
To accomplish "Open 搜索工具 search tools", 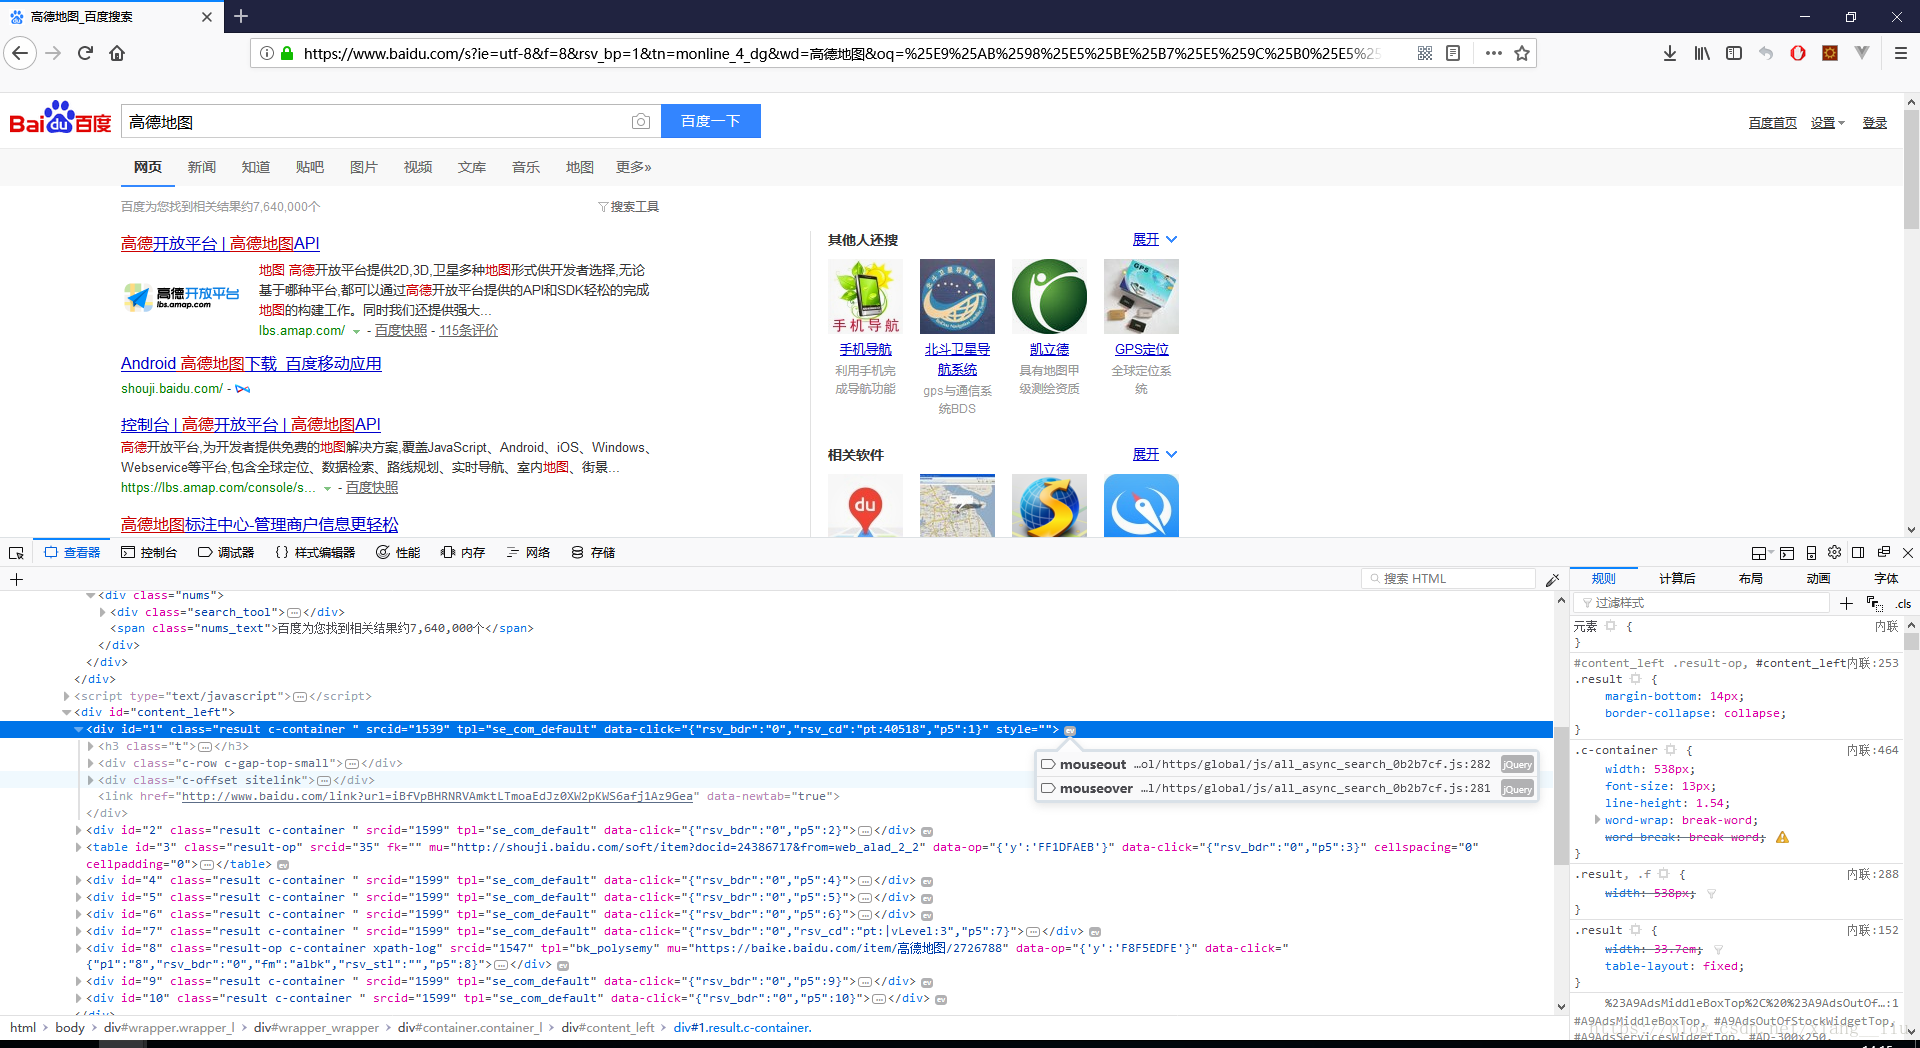I will 628,207.
